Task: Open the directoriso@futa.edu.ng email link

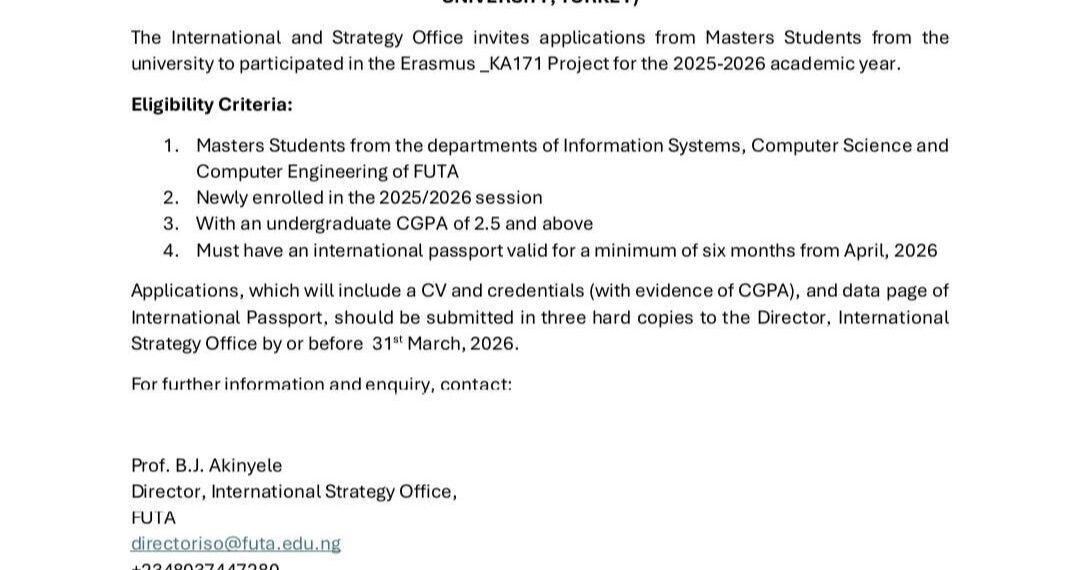Action: [236, 544]
